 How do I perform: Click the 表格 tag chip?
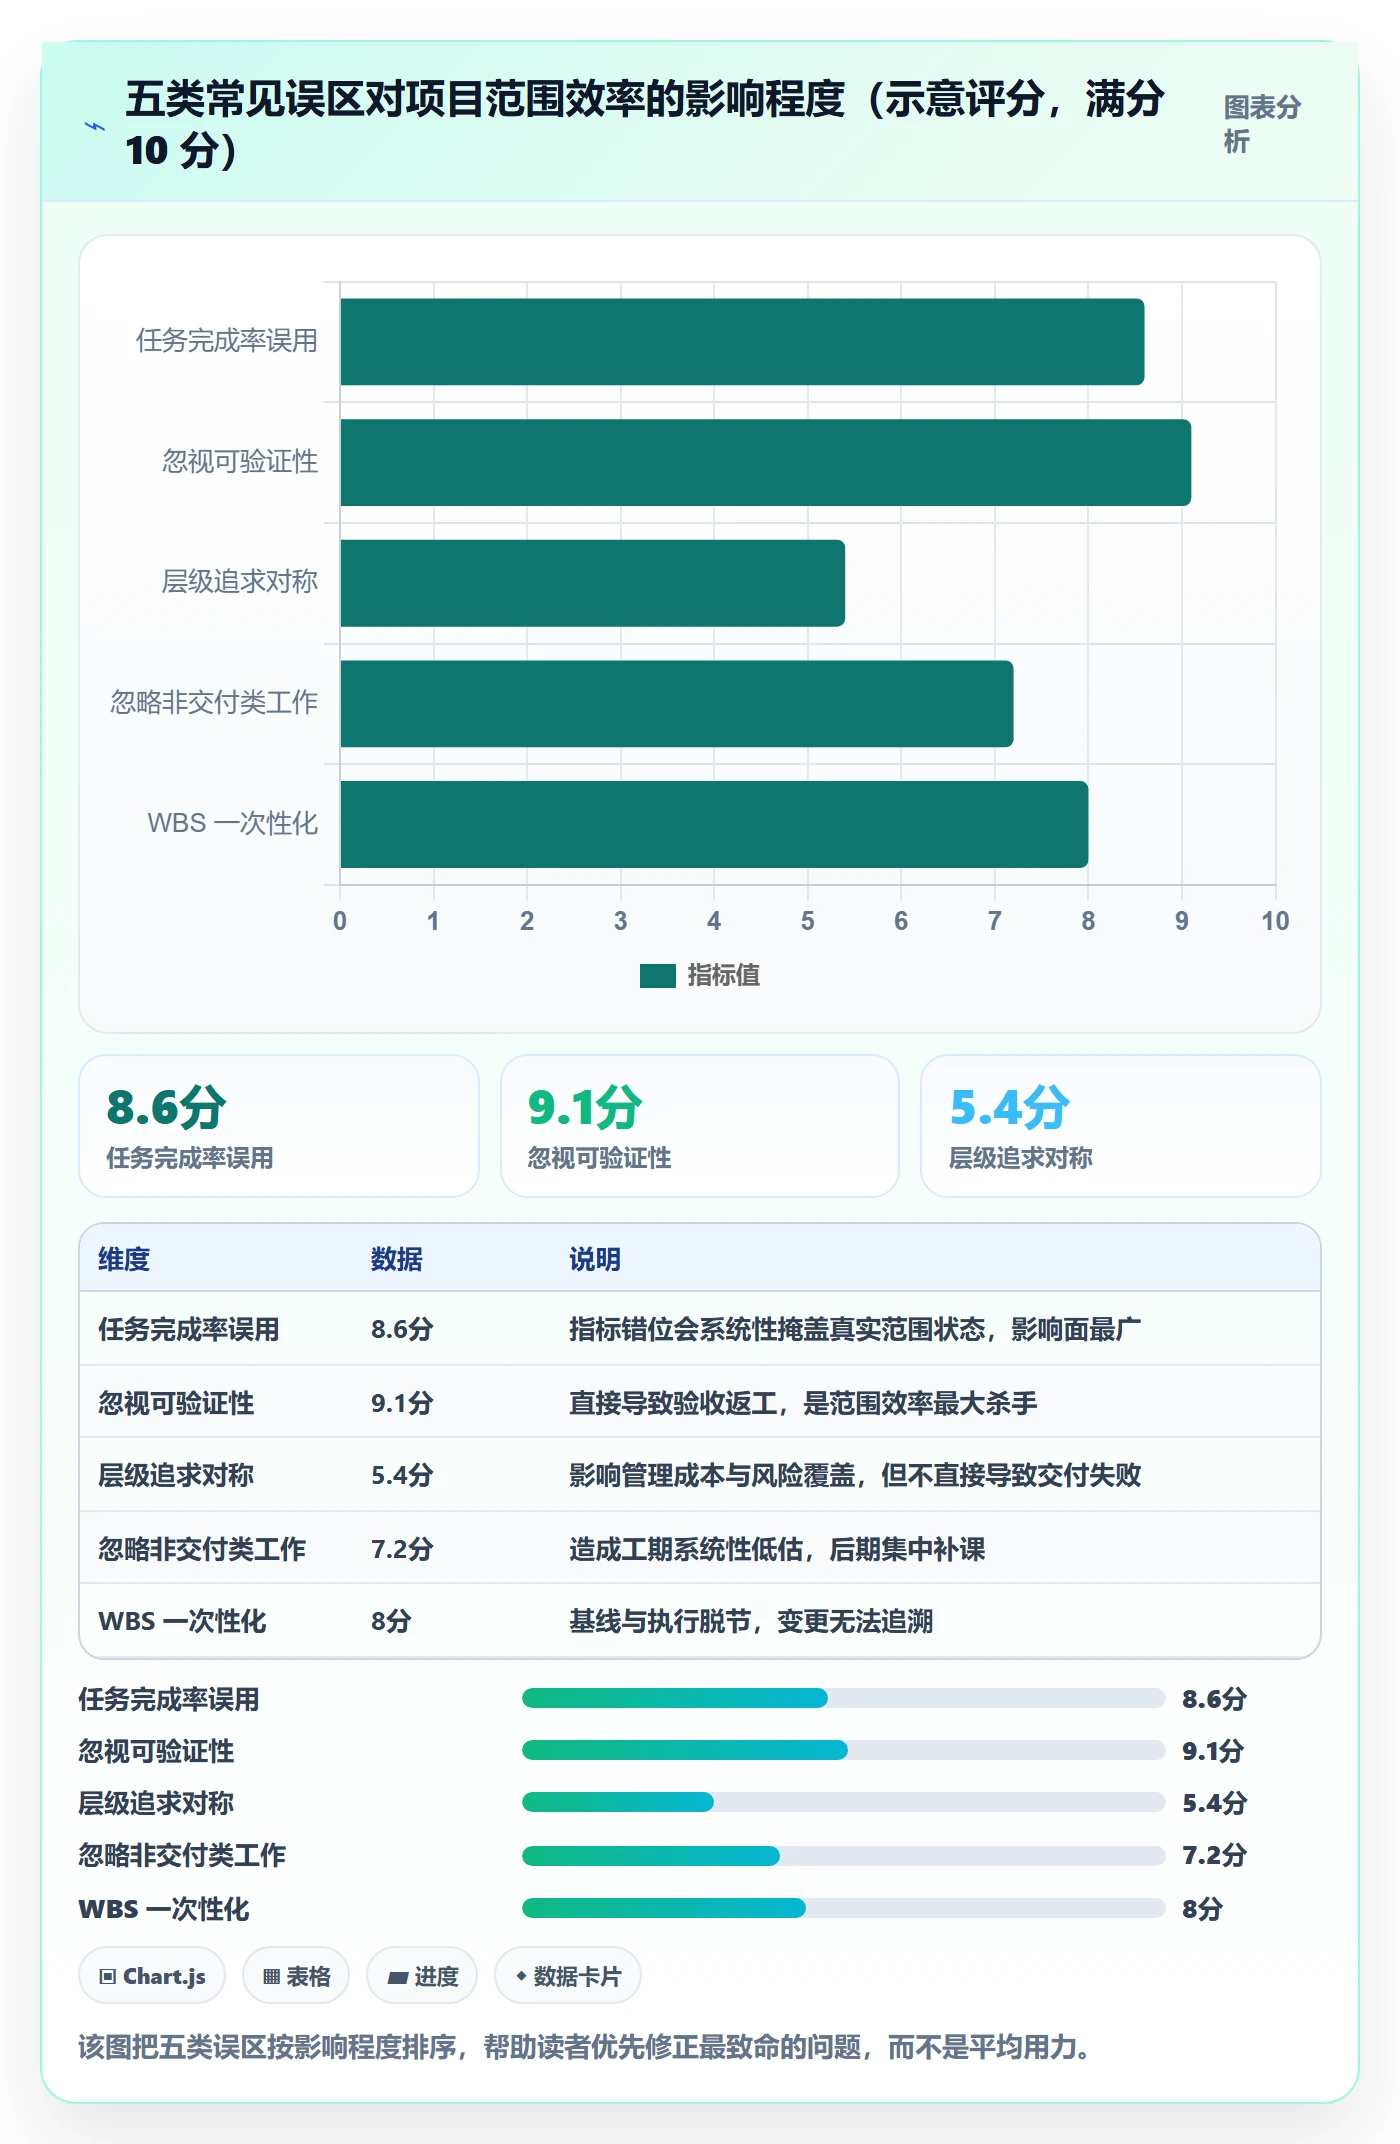tap(296, 1976)
